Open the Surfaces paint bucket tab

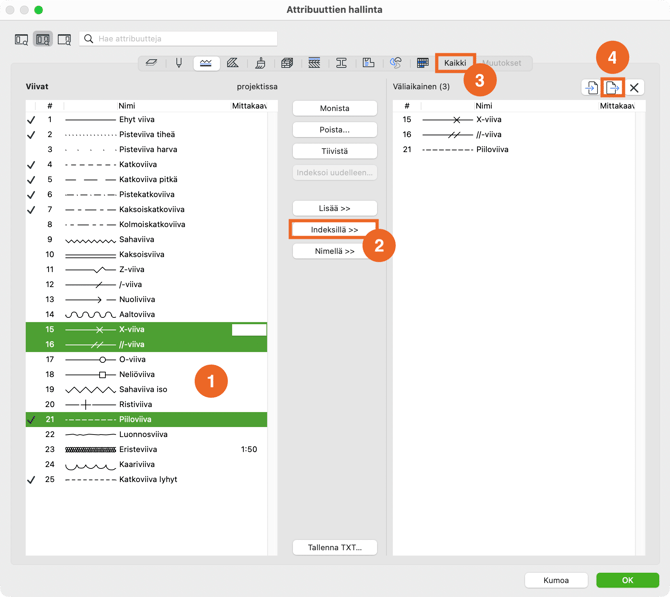(260, 63)
